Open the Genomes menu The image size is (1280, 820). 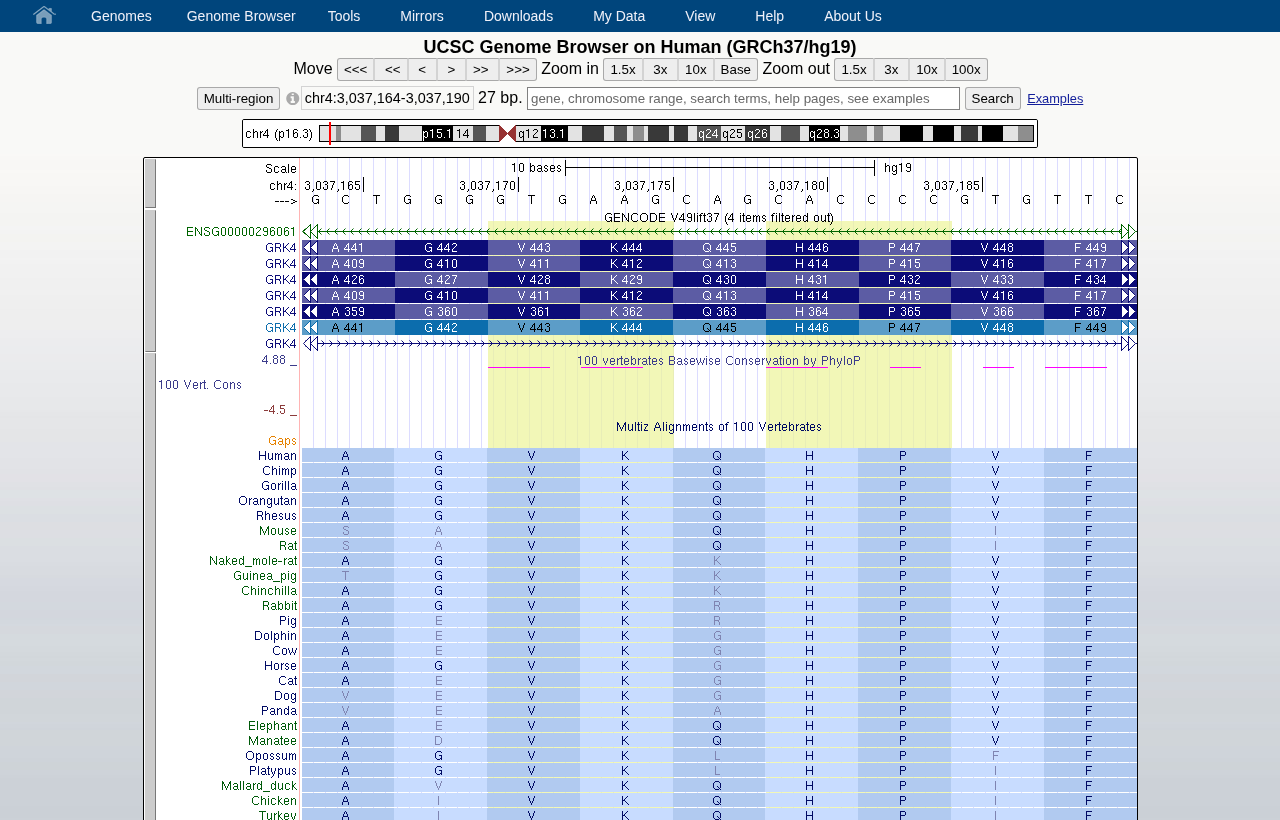(121, 16)
